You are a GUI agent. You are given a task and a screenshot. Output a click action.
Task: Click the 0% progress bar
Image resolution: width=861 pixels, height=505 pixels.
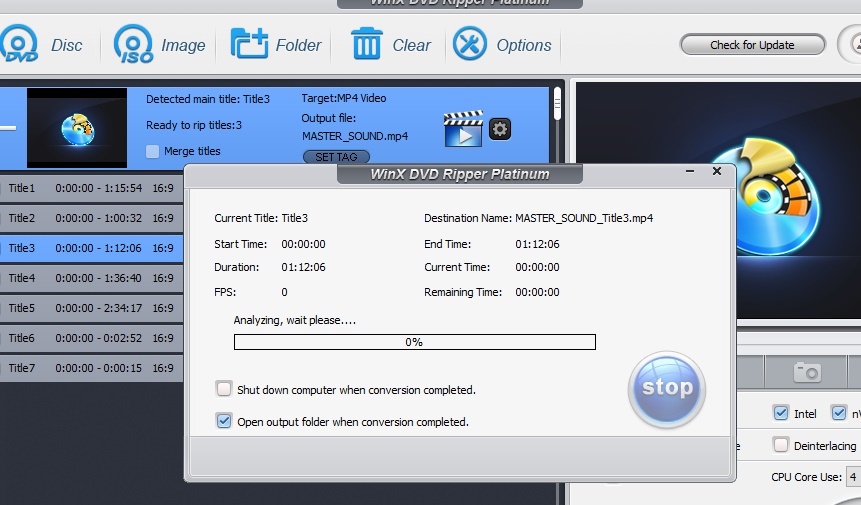415,342
